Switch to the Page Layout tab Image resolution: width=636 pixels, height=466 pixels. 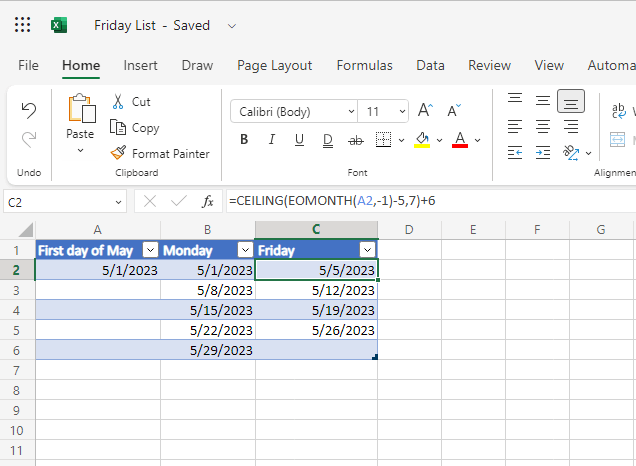coord(275,65)
